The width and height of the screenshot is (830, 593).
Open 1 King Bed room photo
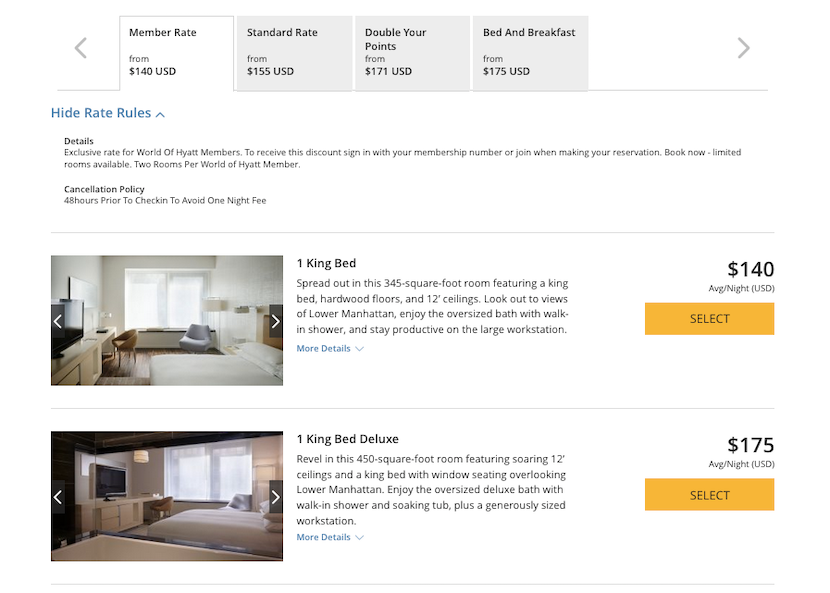[x=167, y=320]
